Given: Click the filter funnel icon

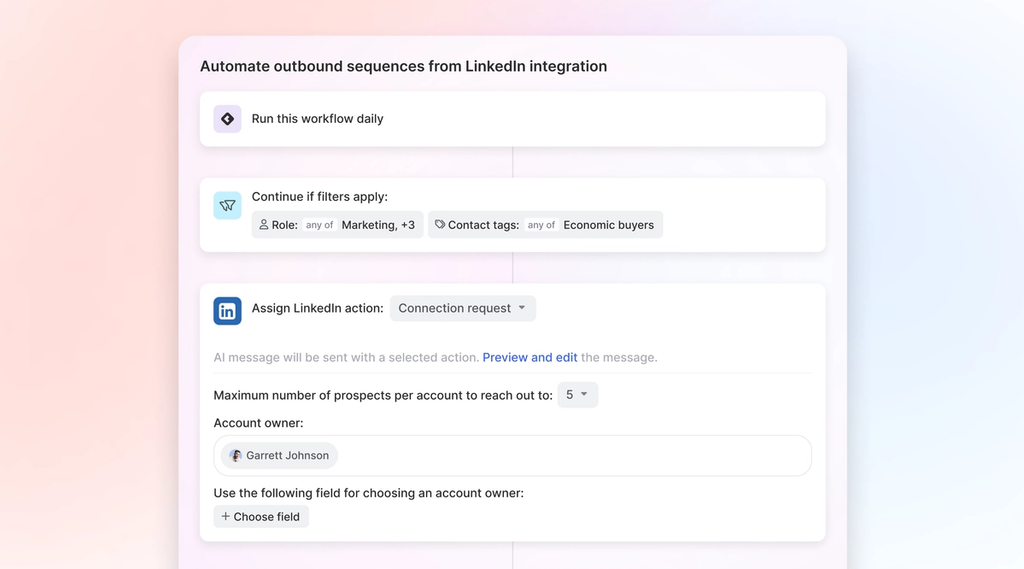Looking at the screenshot, I should click(227, 205).
